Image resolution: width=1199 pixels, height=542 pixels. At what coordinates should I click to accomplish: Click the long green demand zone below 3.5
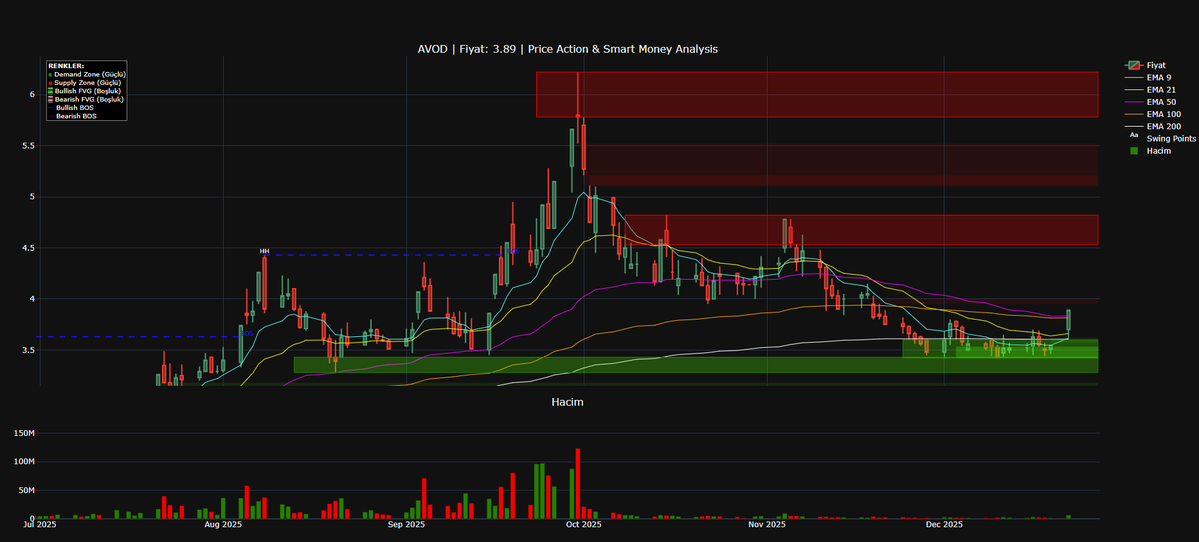click(x=696, y=365)
